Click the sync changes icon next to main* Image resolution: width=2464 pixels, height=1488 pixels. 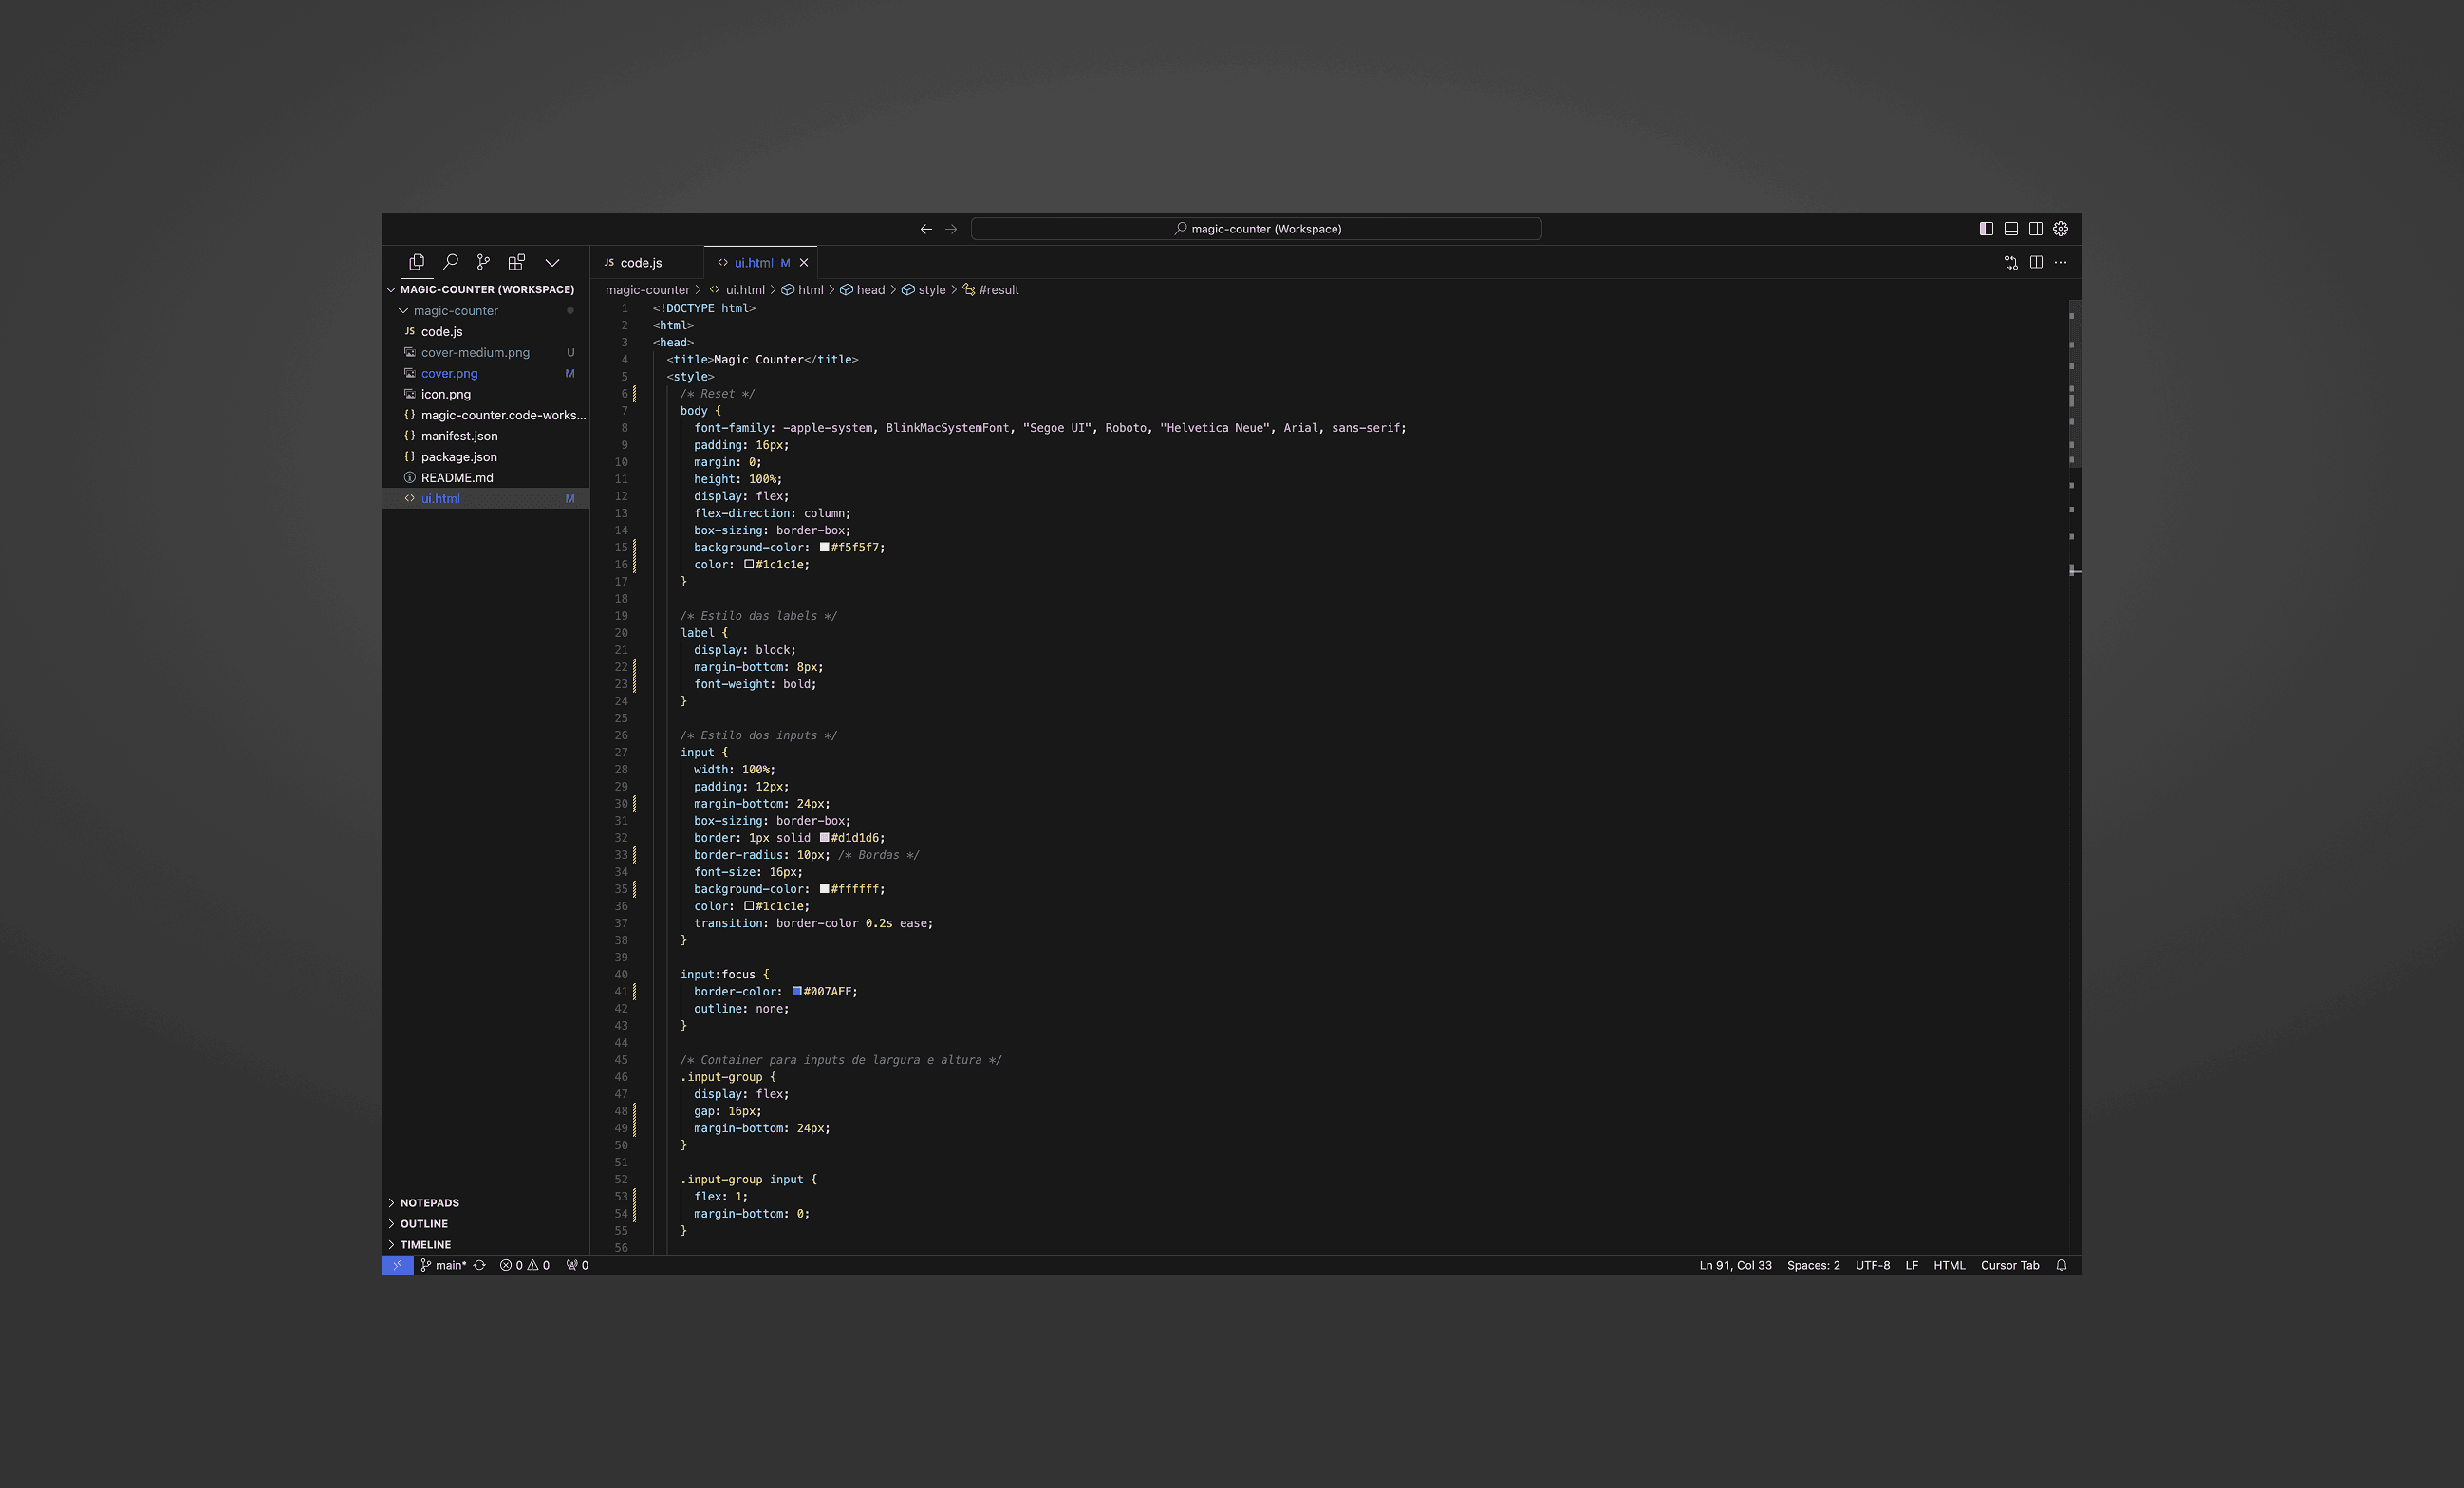coord(480,1265)
